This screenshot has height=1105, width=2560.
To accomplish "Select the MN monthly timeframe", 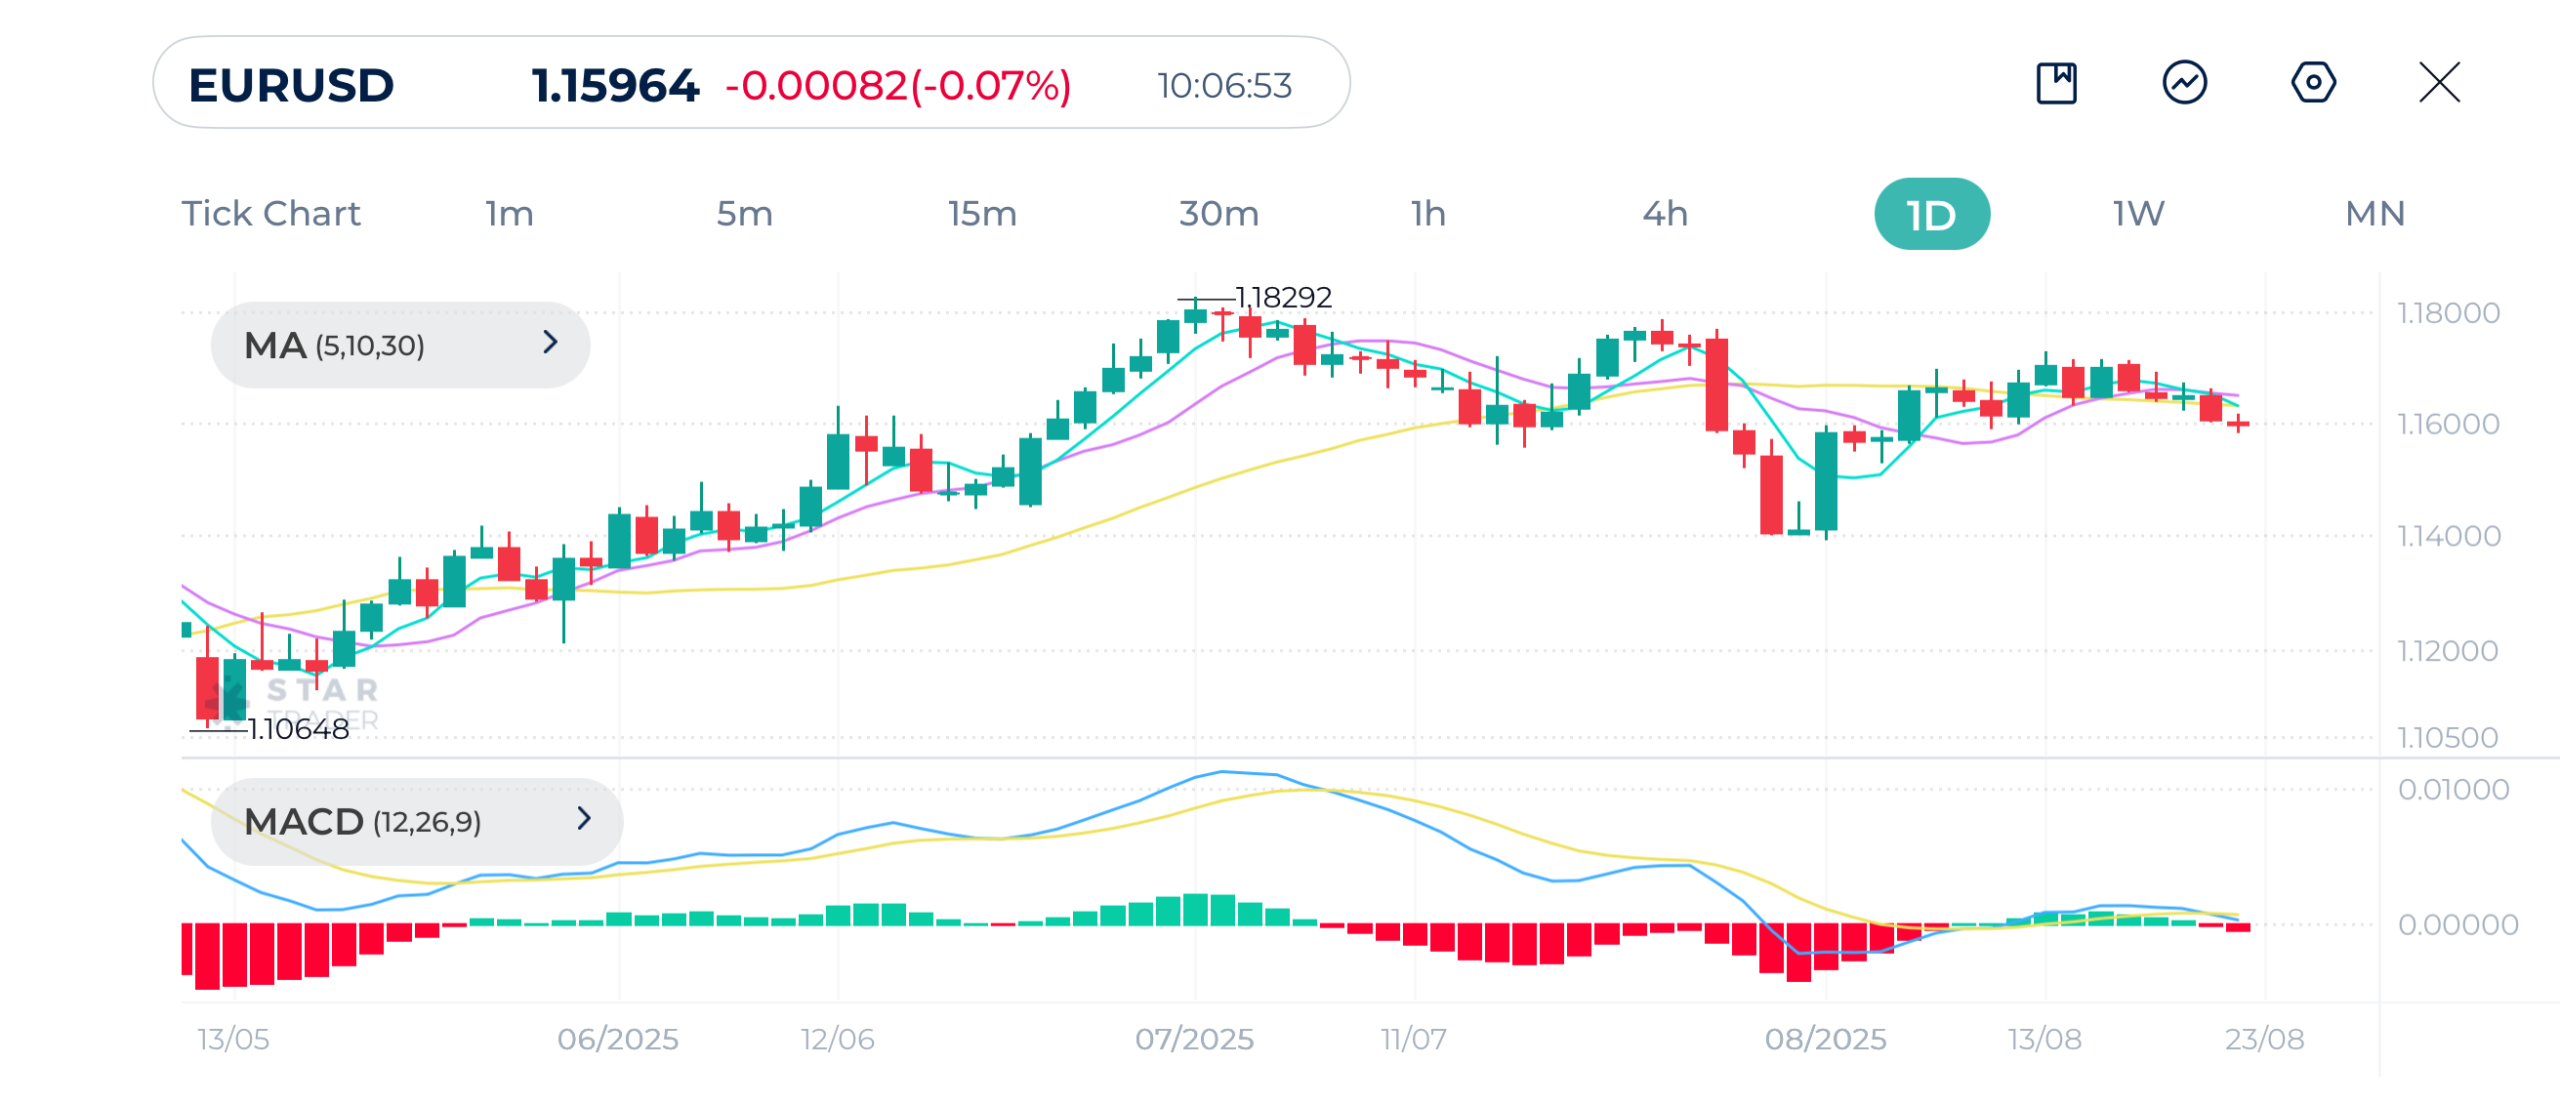I will (x=2374, y=214).
